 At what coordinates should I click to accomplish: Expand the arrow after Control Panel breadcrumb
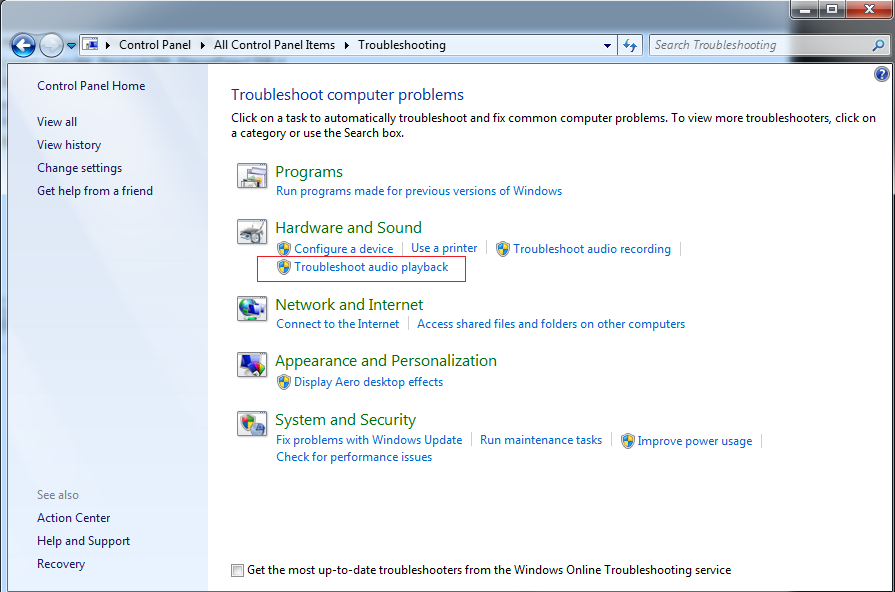[x=202, y=45]
